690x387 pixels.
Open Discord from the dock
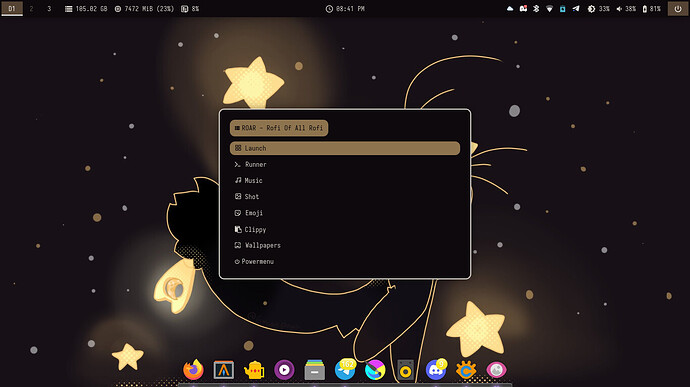pos(437,369)
